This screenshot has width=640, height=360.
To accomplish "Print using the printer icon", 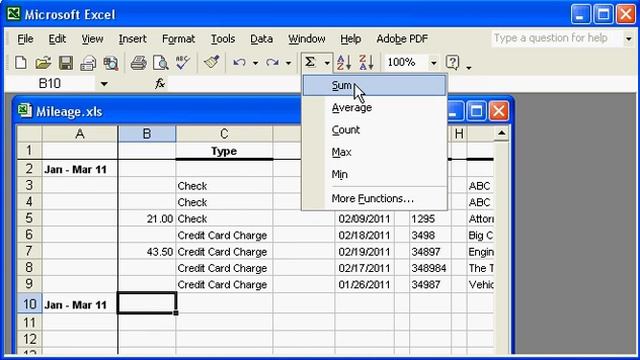I will (138, 63).
